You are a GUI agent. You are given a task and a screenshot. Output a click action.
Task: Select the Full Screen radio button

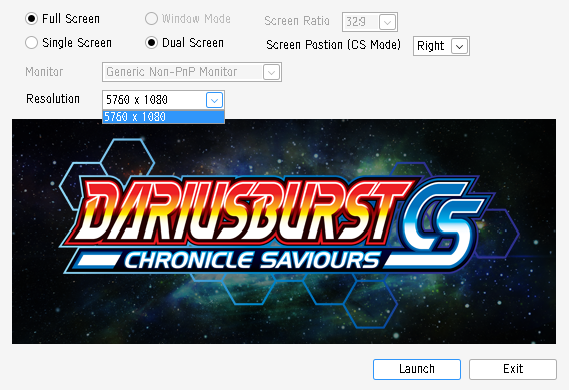(32, 19)
